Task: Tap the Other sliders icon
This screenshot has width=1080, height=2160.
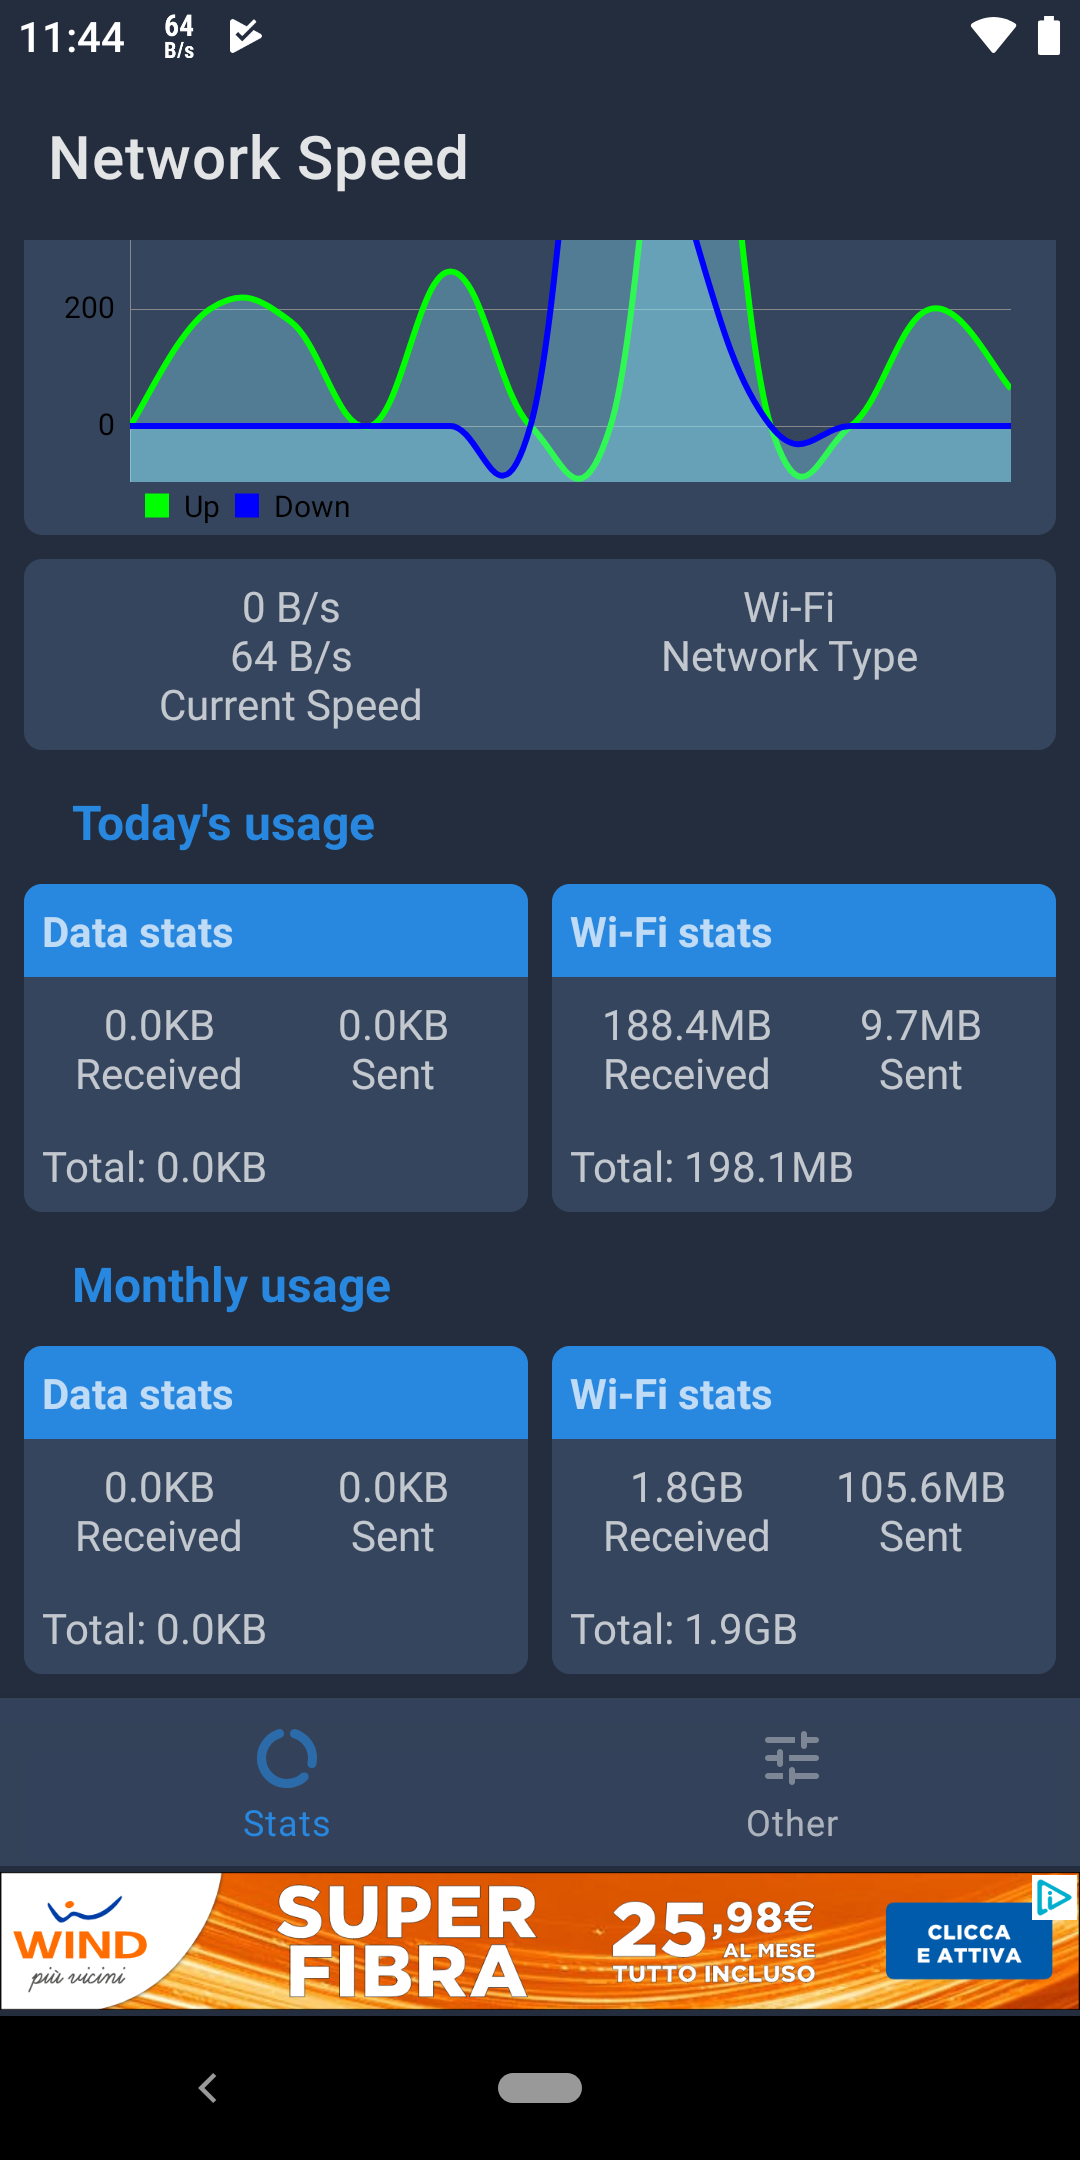Action: 792,1758
